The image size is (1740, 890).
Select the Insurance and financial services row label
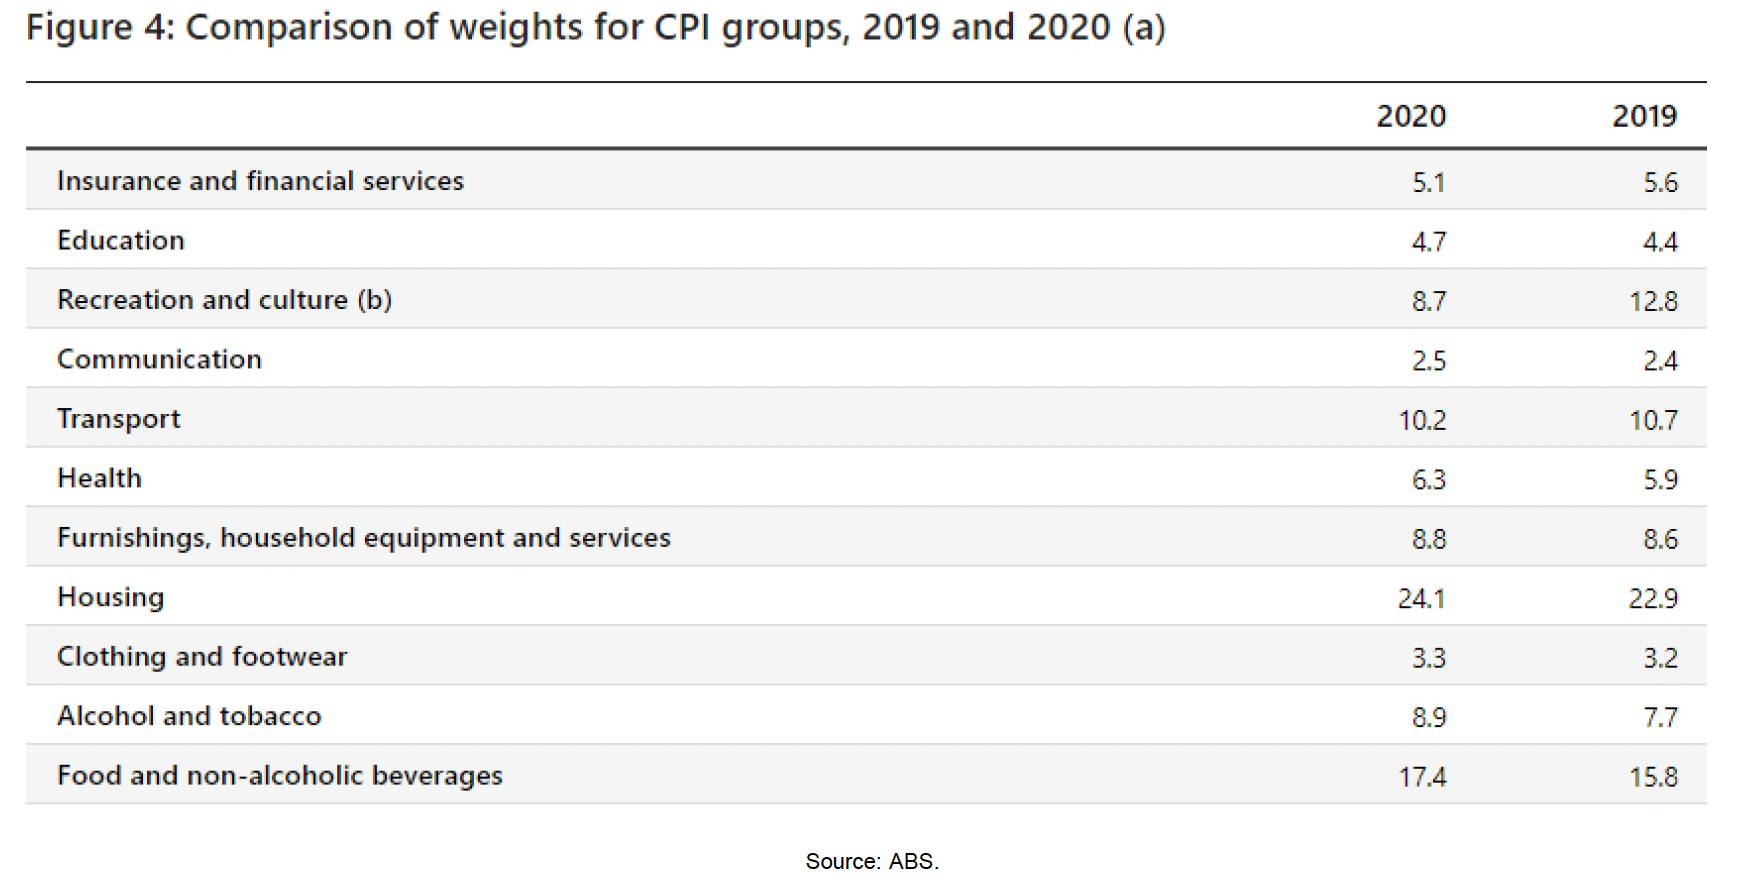(x=260, y=181)
